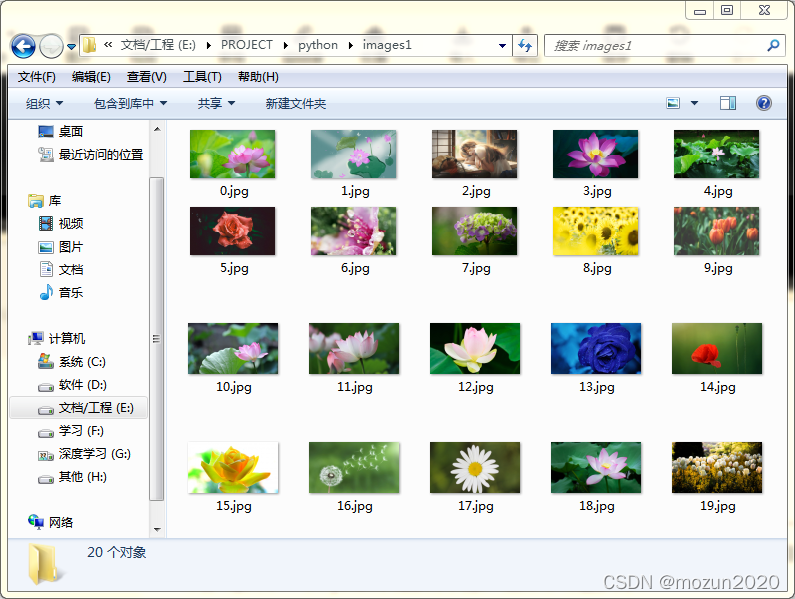Select the 15.jpg yellow rose thumbnail
The width and height of the screenshot is (795, 599).
click(x=233, y=467)
